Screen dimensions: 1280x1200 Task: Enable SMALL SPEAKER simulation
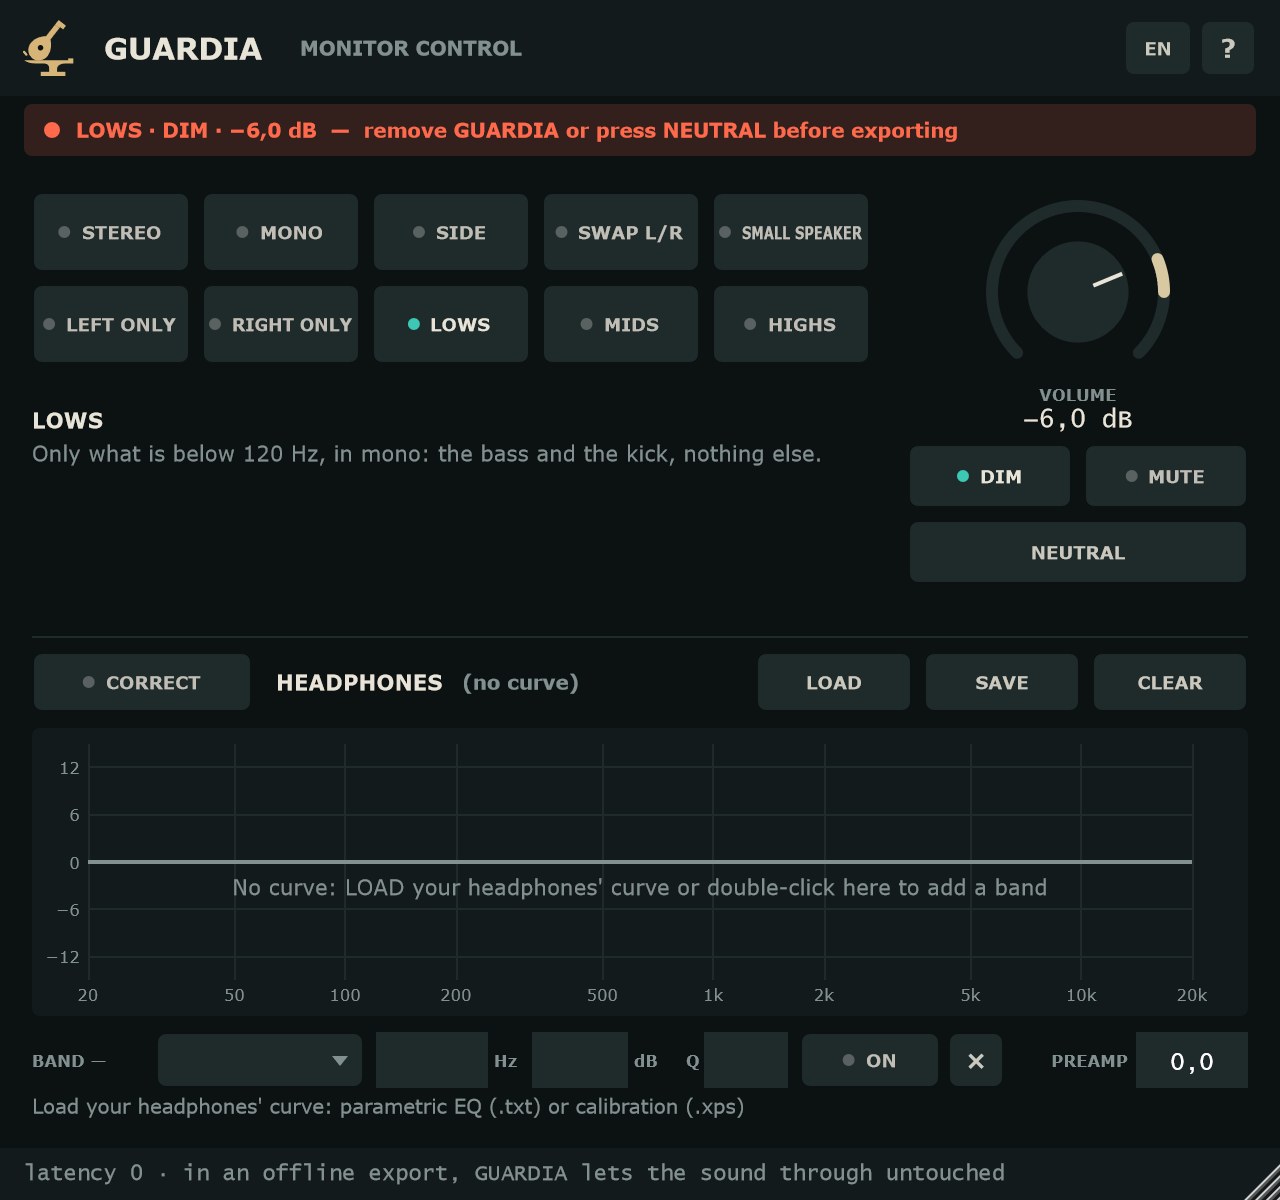791,232
